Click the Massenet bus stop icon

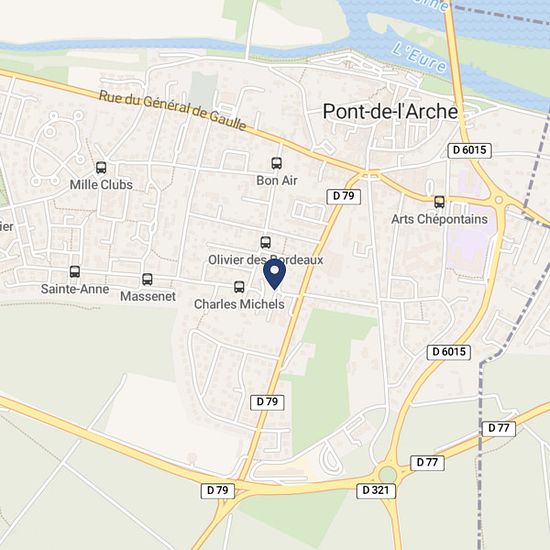click(147, 279)
